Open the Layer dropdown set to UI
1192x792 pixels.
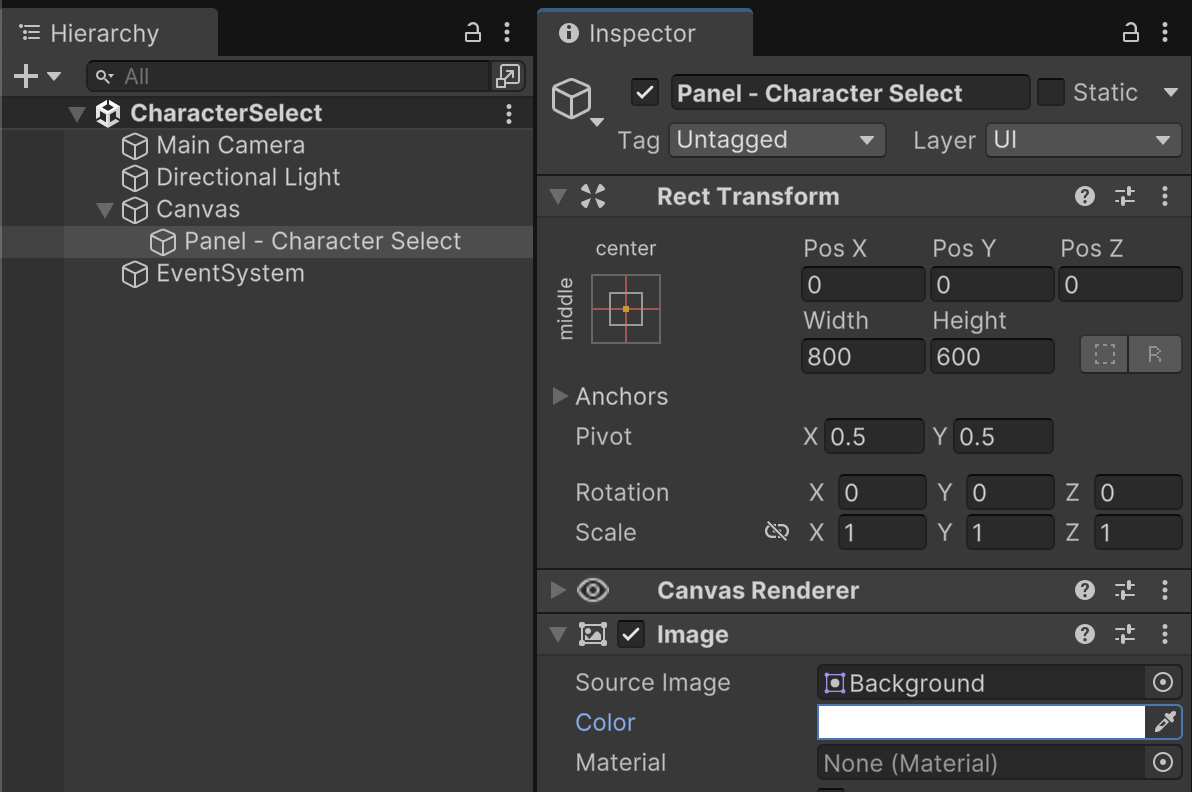(x=1083, y=140)
